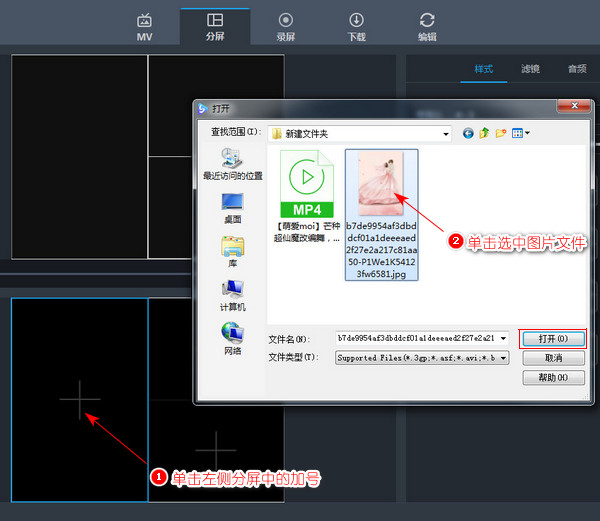The image size is (600, 521).
Task: Close the 打开 dialog window
Action: click(574, 106)
